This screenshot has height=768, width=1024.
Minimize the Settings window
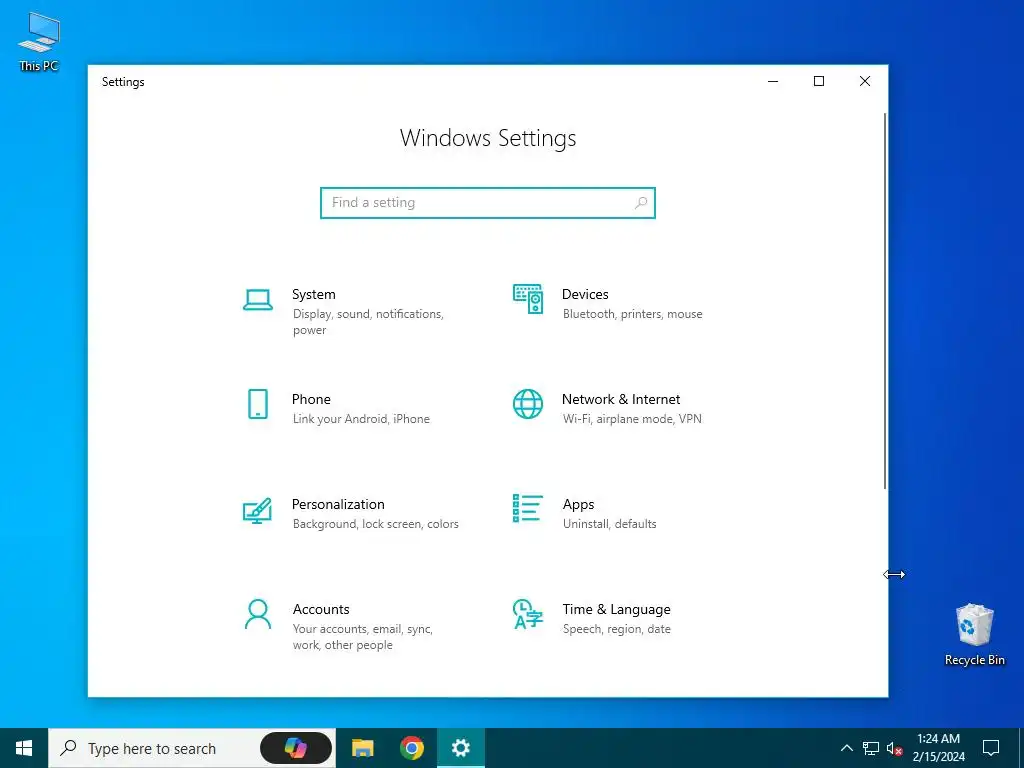pyautogui.click(x=773, y=81)
